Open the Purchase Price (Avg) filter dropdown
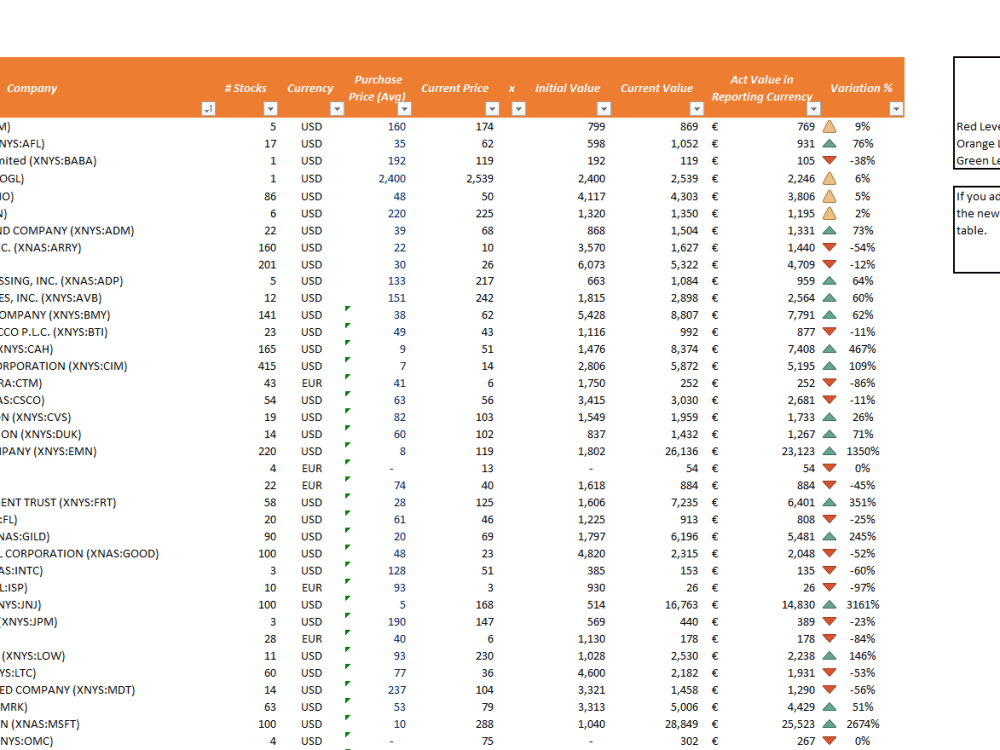 404,109
